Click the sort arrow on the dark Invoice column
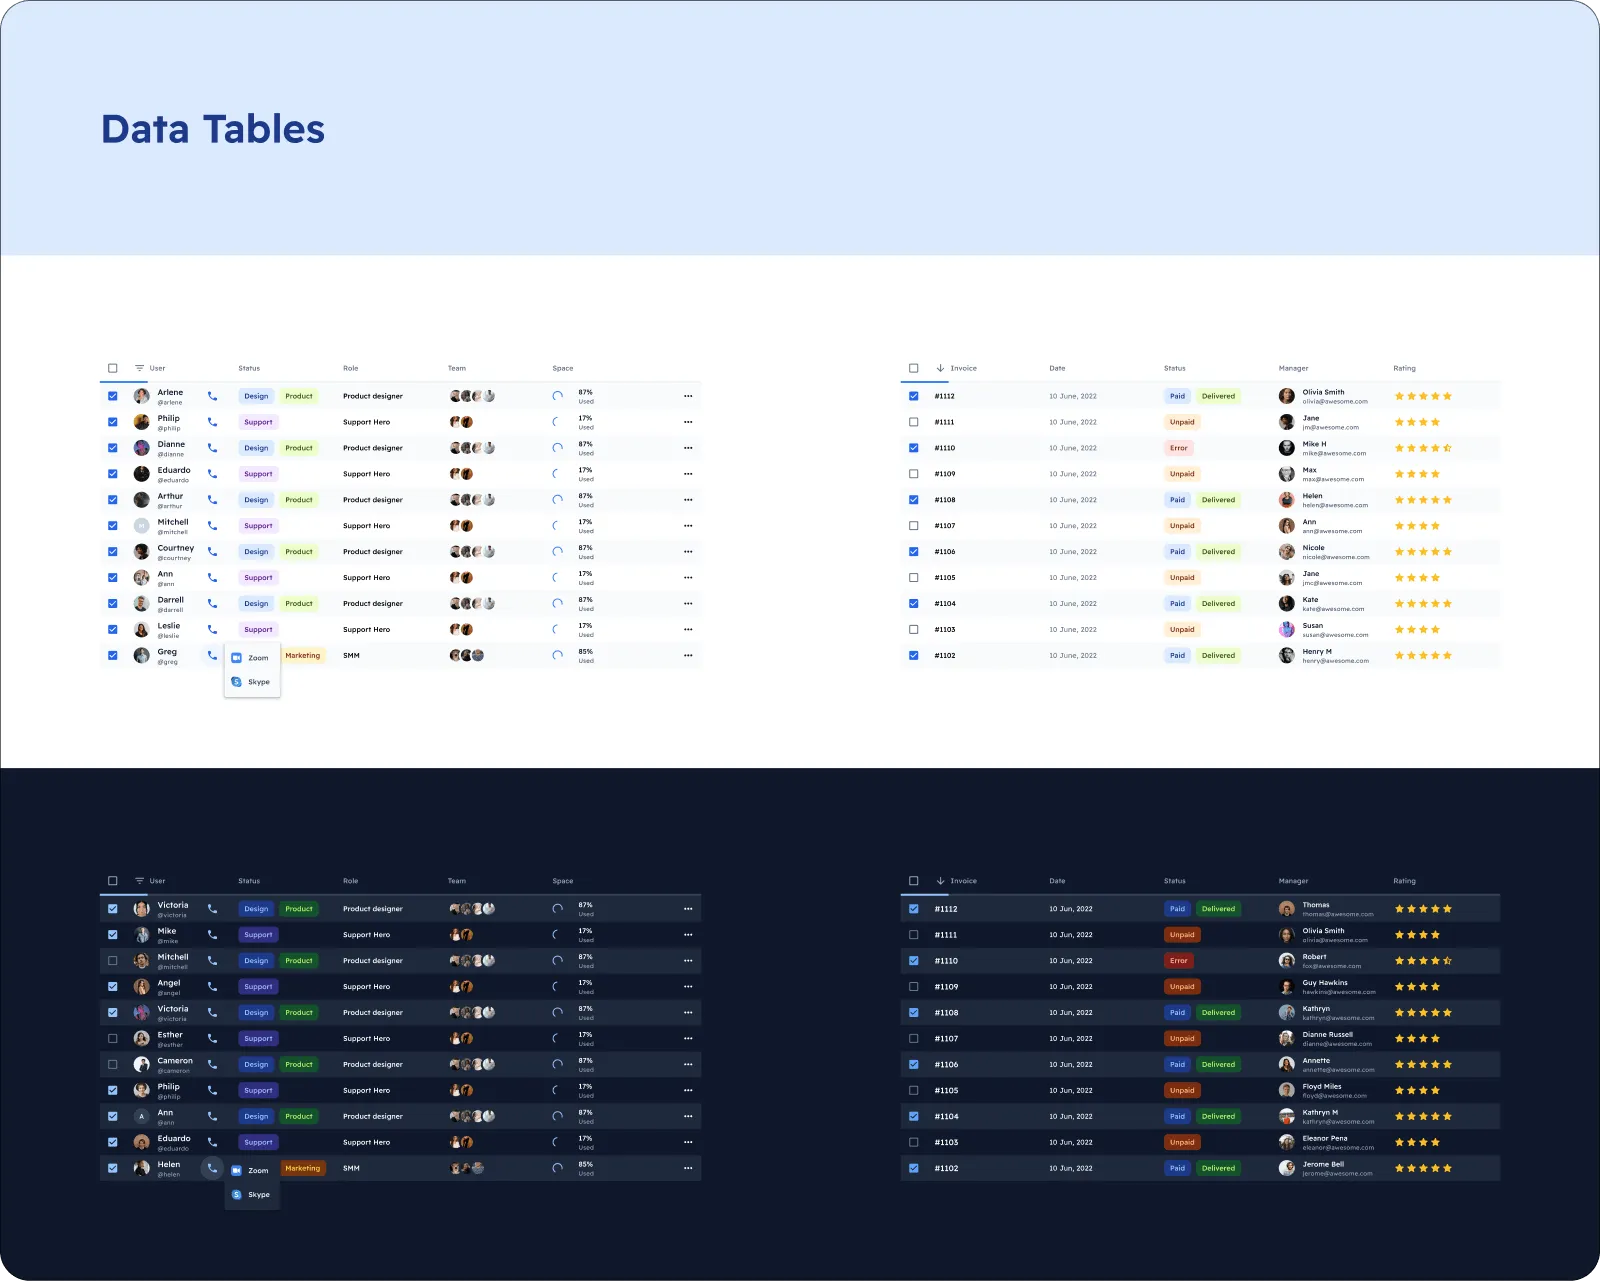This screenshot has width=1600, height=1281. pos(940,881)
